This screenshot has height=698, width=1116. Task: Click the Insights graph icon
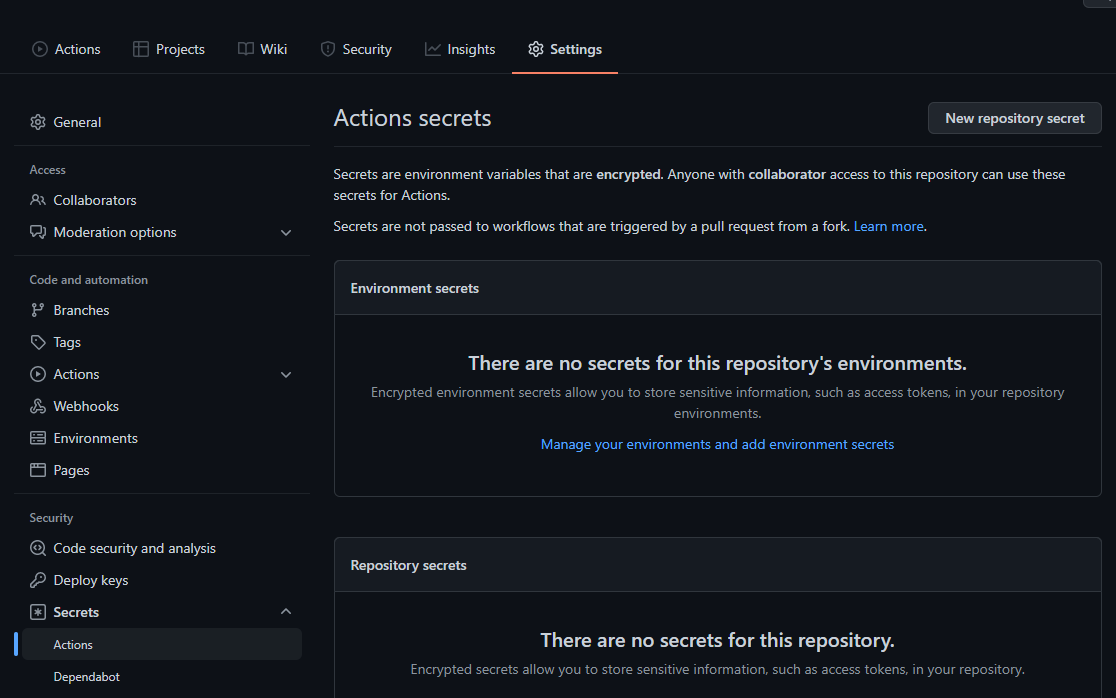[x=433, y=49]
